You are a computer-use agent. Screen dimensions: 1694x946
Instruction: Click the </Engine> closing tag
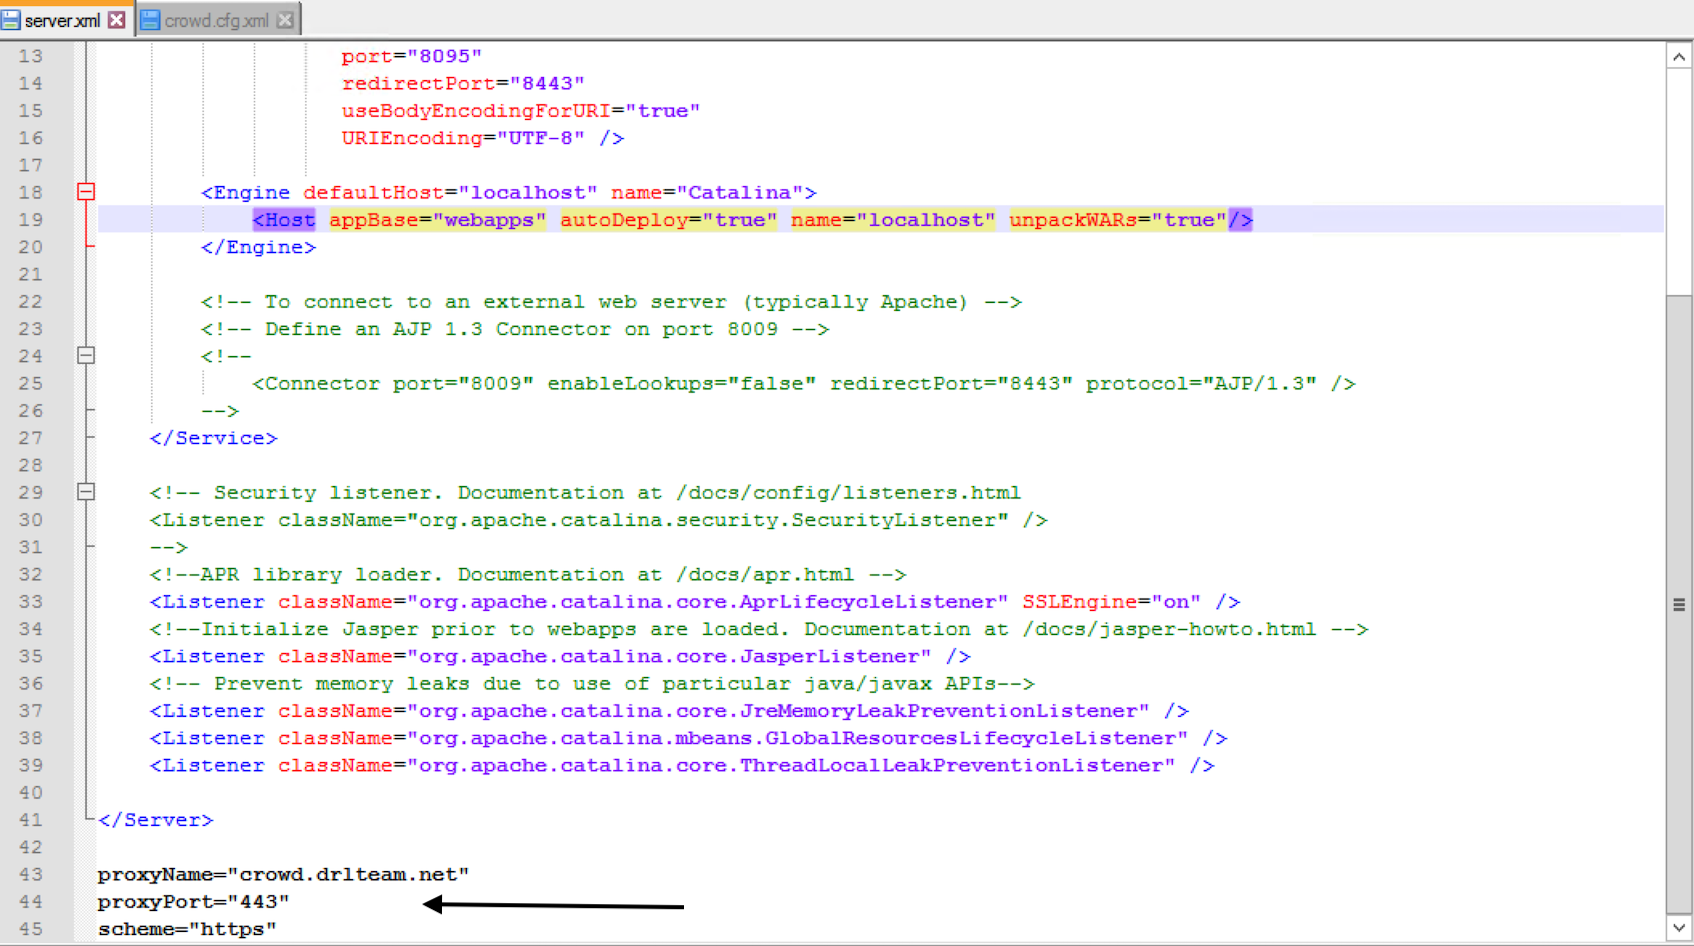click(258, 247)
